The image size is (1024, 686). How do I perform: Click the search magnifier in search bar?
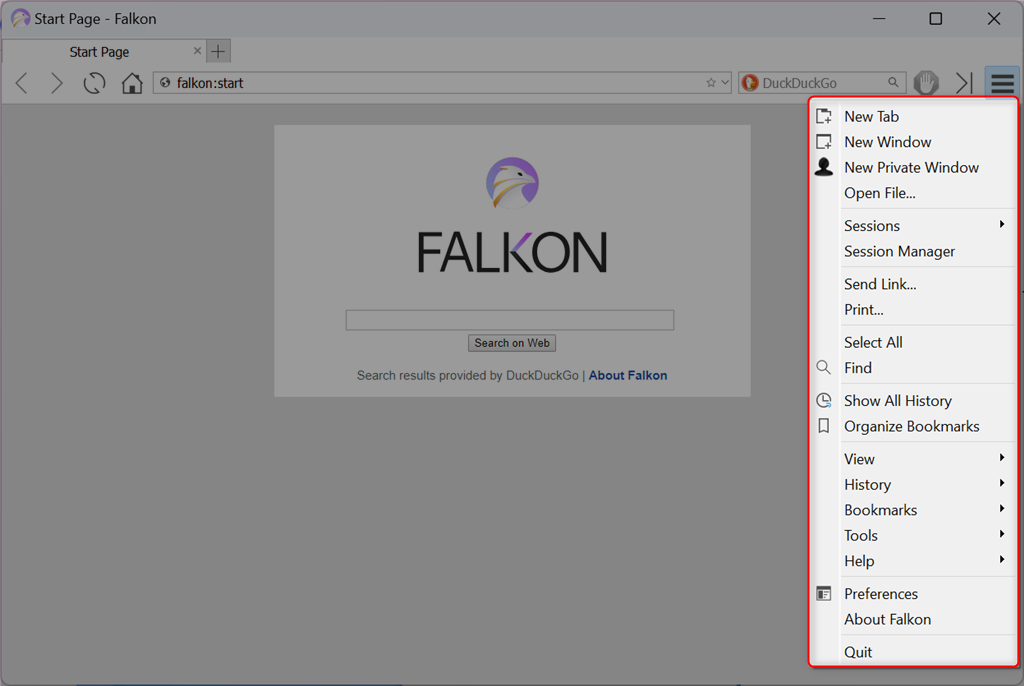(893, 82)
